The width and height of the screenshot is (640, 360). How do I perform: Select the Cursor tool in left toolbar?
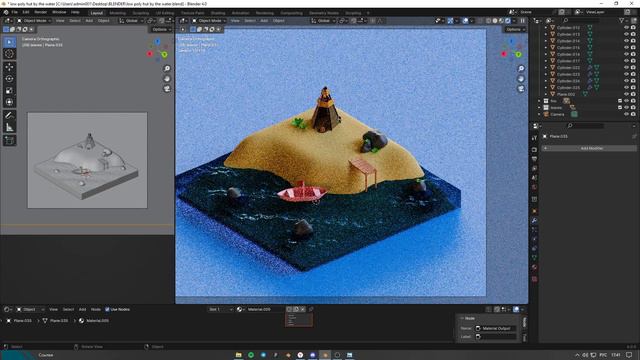9,54
